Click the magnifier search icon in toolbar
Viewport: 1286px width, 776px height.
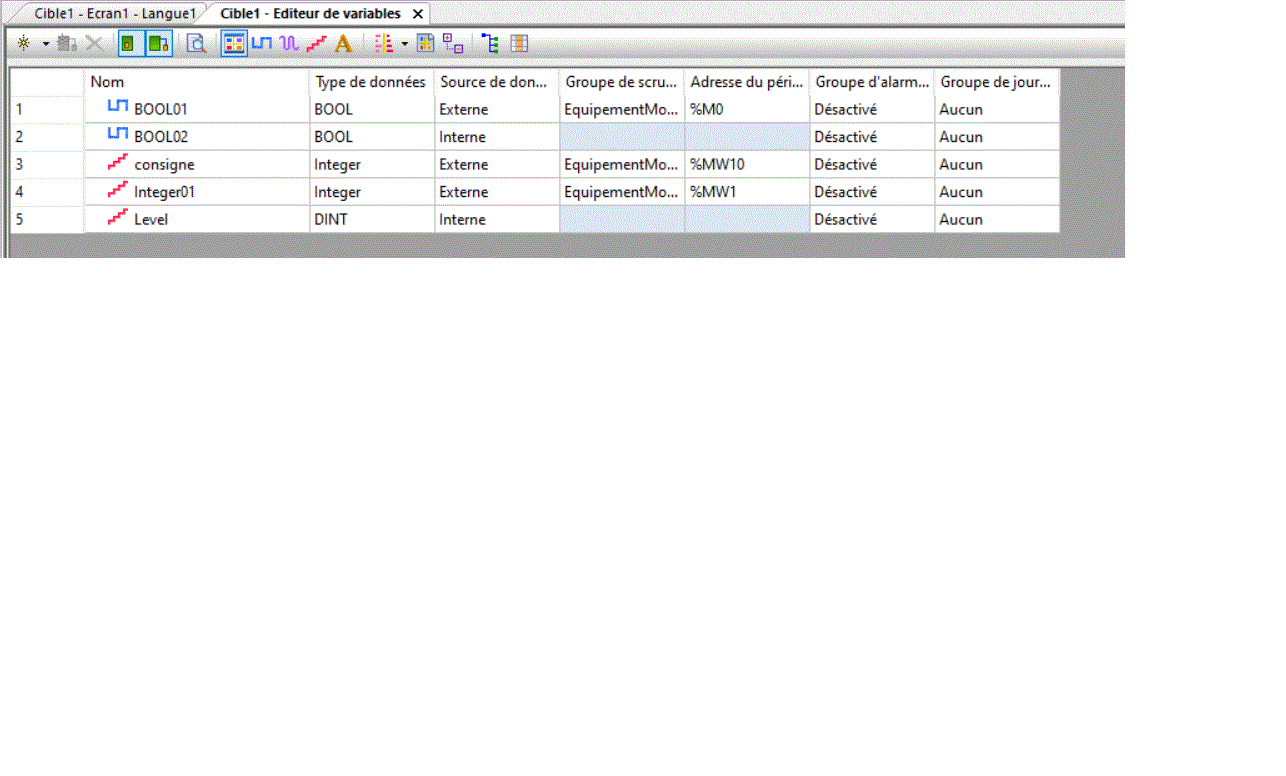point(197,44)
